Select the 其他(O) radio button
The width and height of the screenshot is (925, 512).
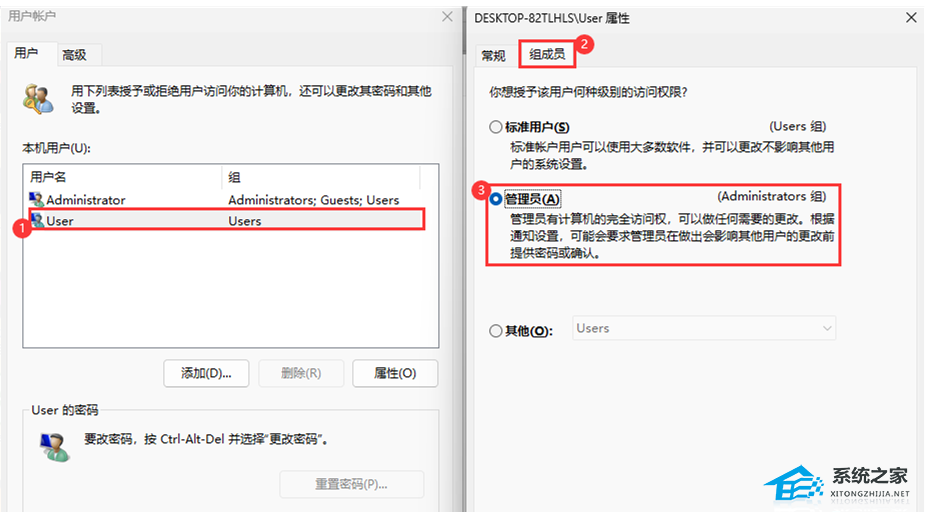click(496, 331)
